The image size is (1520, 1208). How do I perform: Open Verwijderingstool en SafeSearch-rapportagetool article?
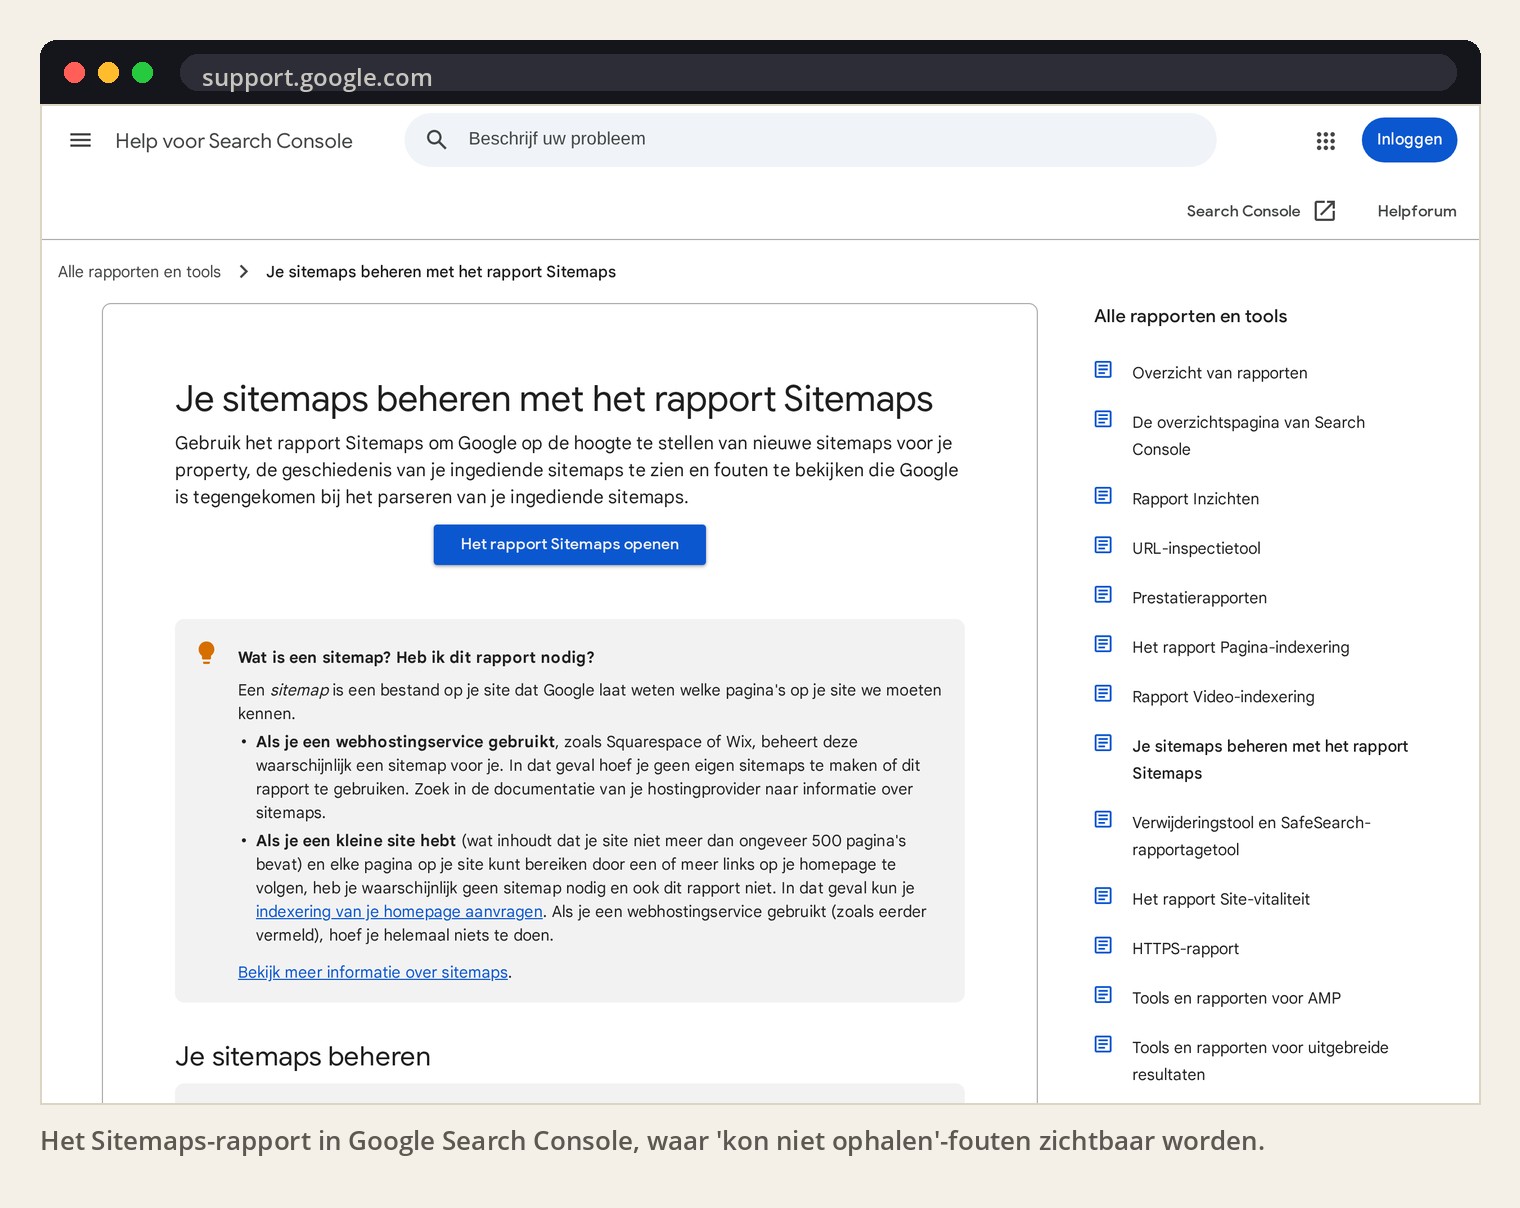point(1251,836)
